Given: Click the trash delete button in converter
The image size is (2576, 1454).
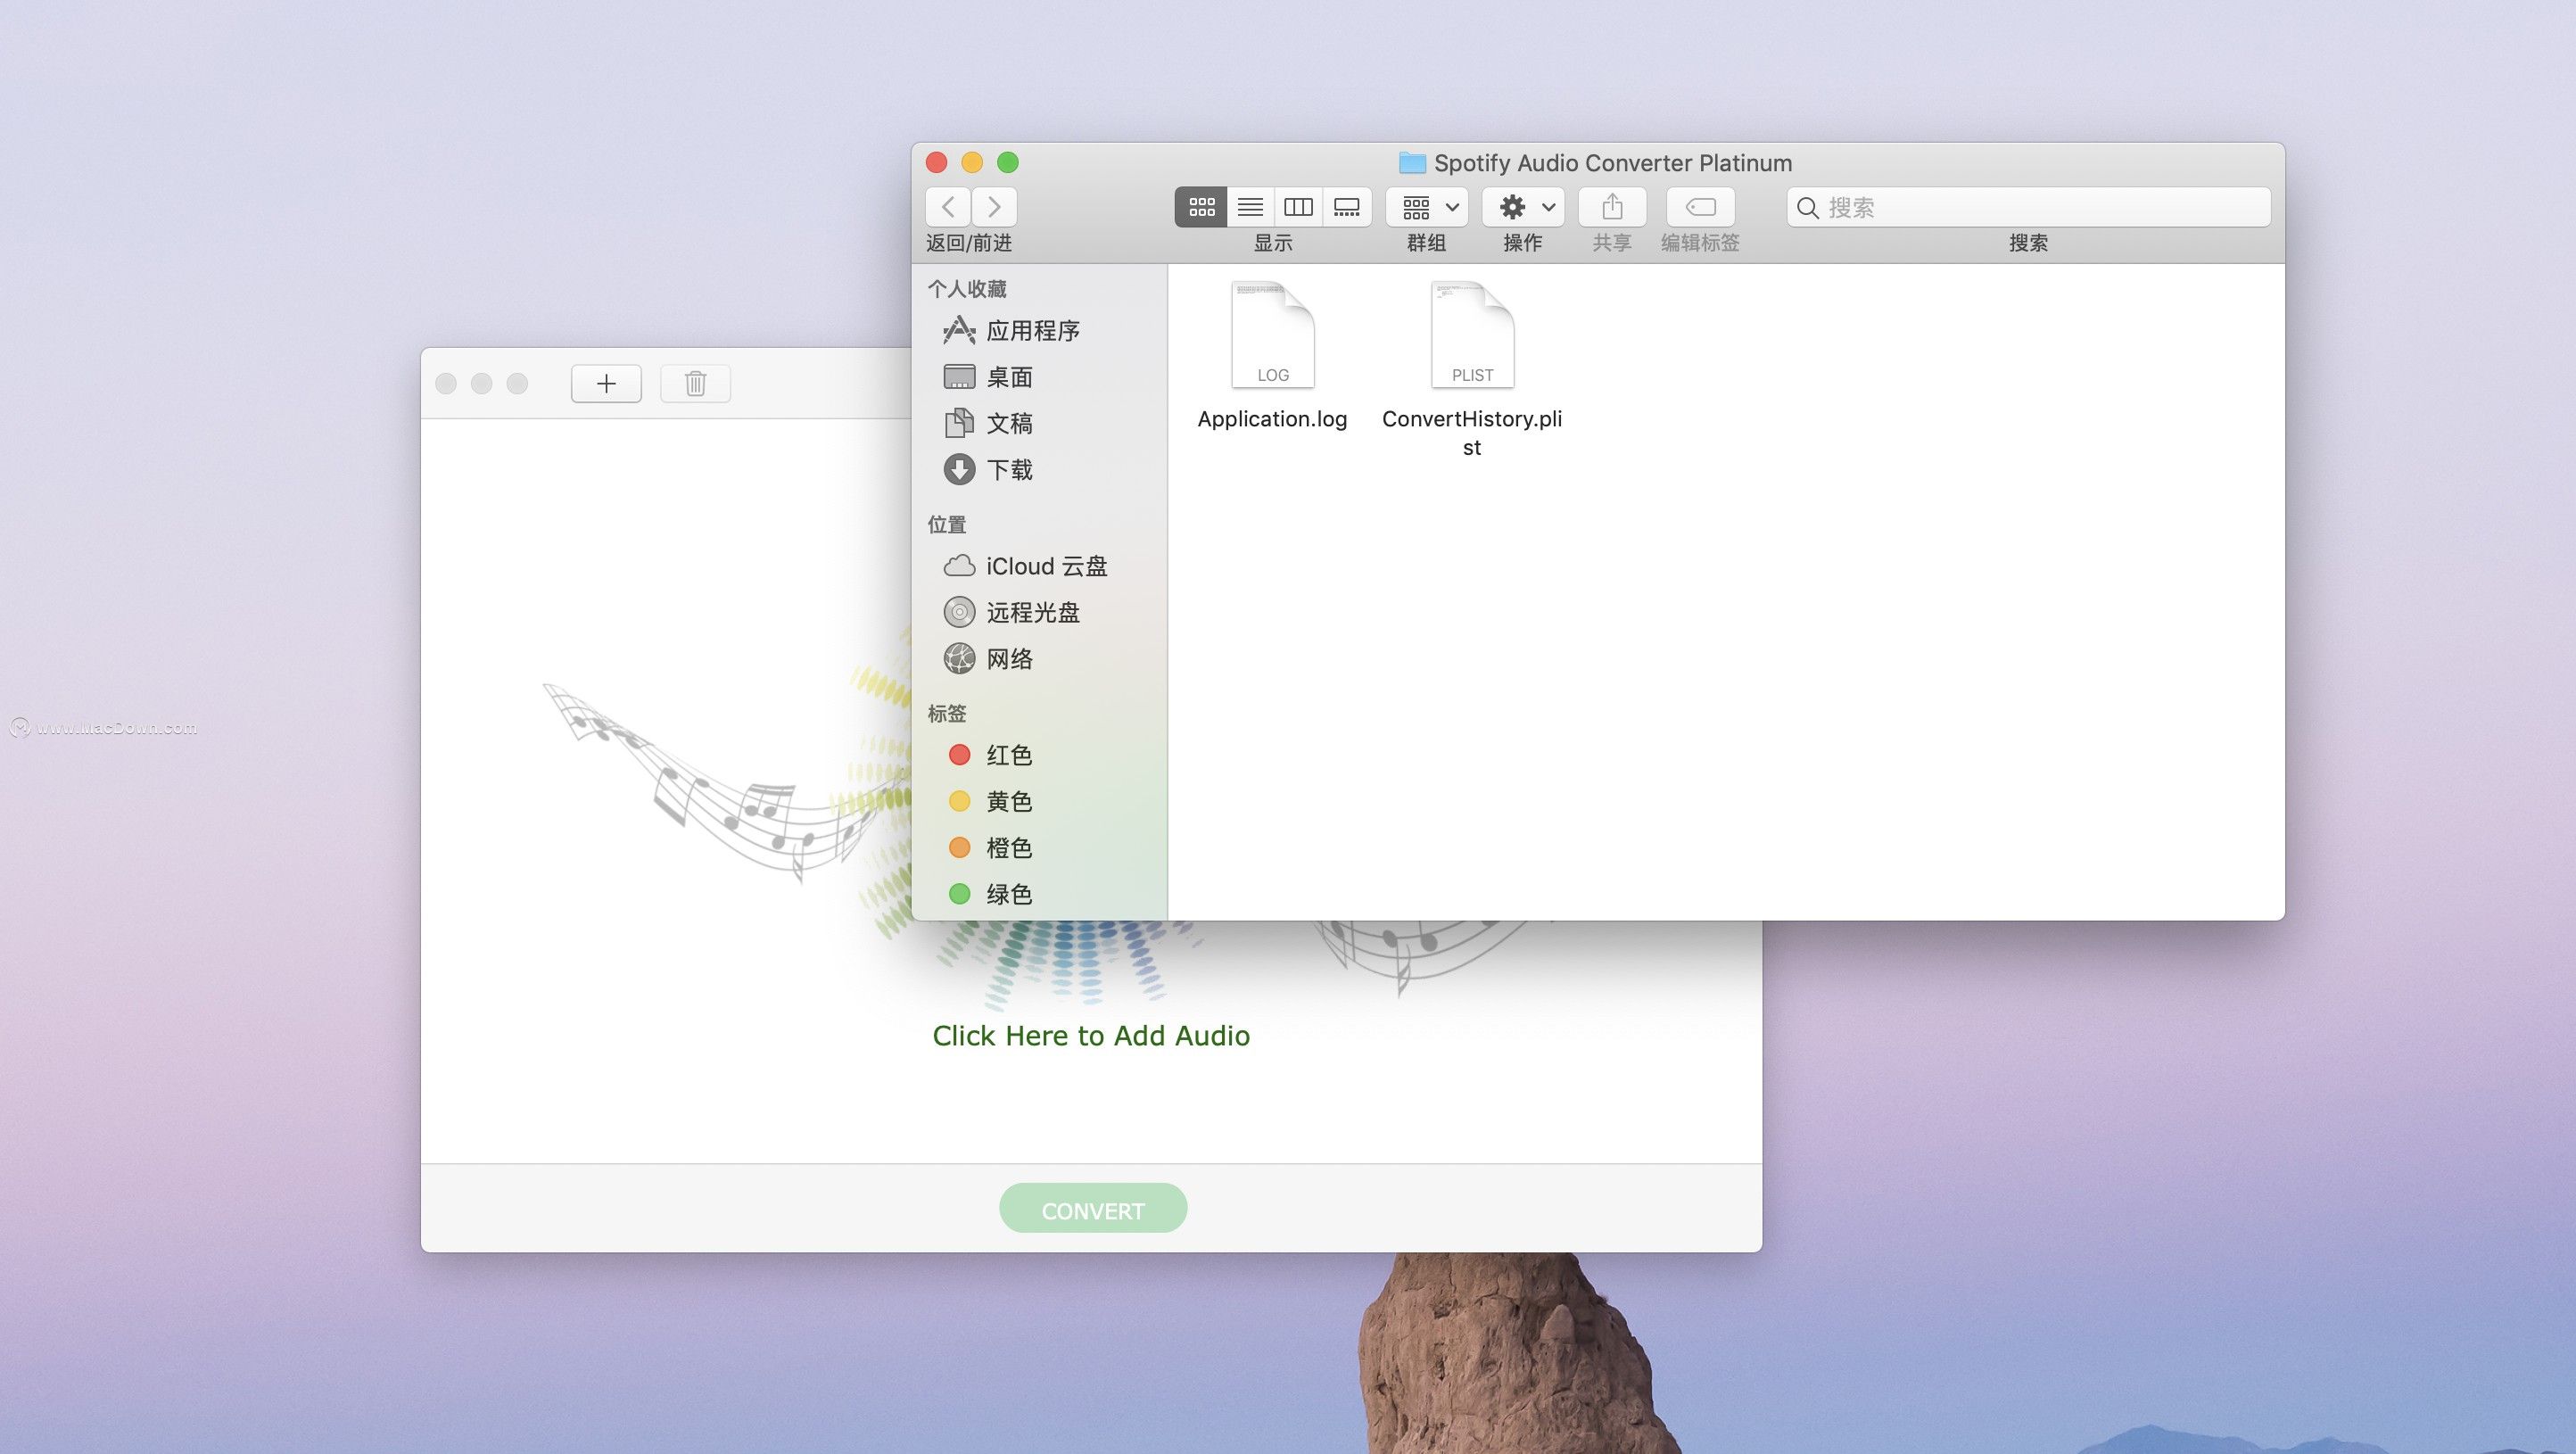Looking at the screenshot, I should click(695, 383).
